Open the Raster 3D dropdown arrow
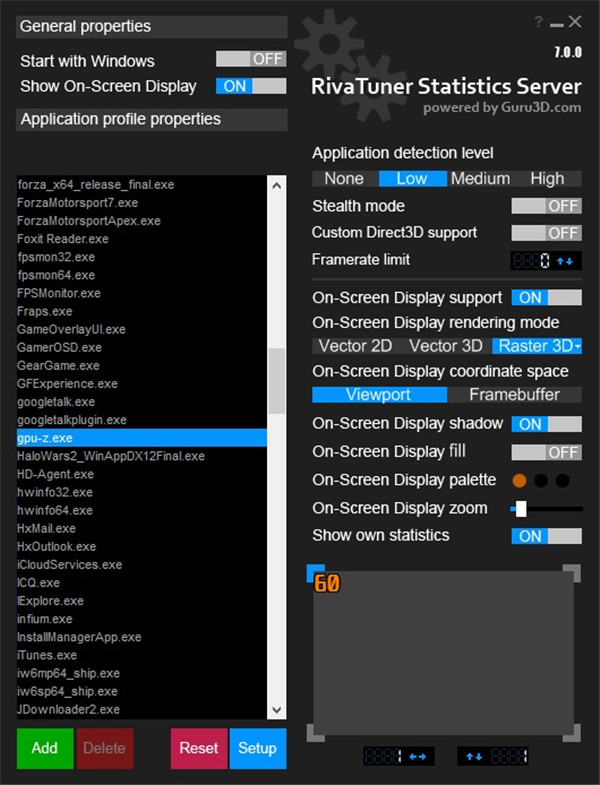The height and width of the screenshot is (785, 600). point(578,347)
